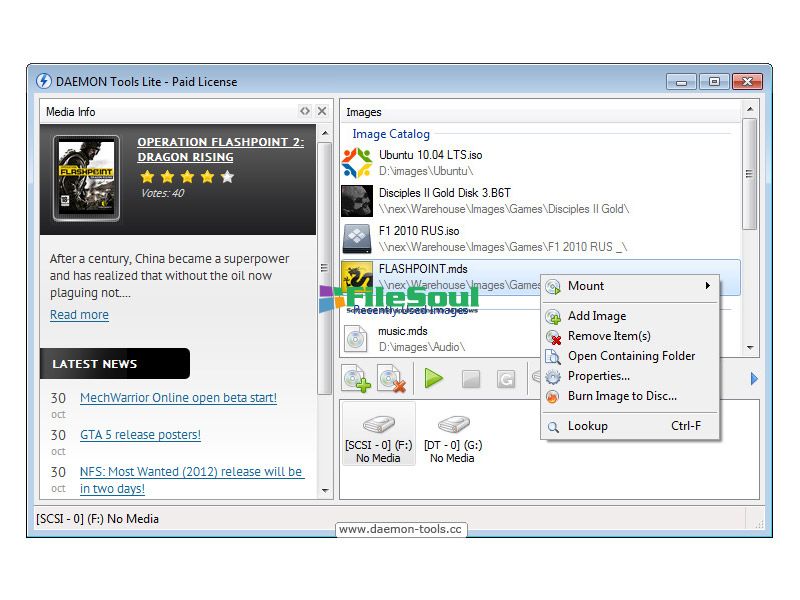Click the gray Unmount stop icon
The height and width of the screenshot is (600, 800).
[471, 379]
